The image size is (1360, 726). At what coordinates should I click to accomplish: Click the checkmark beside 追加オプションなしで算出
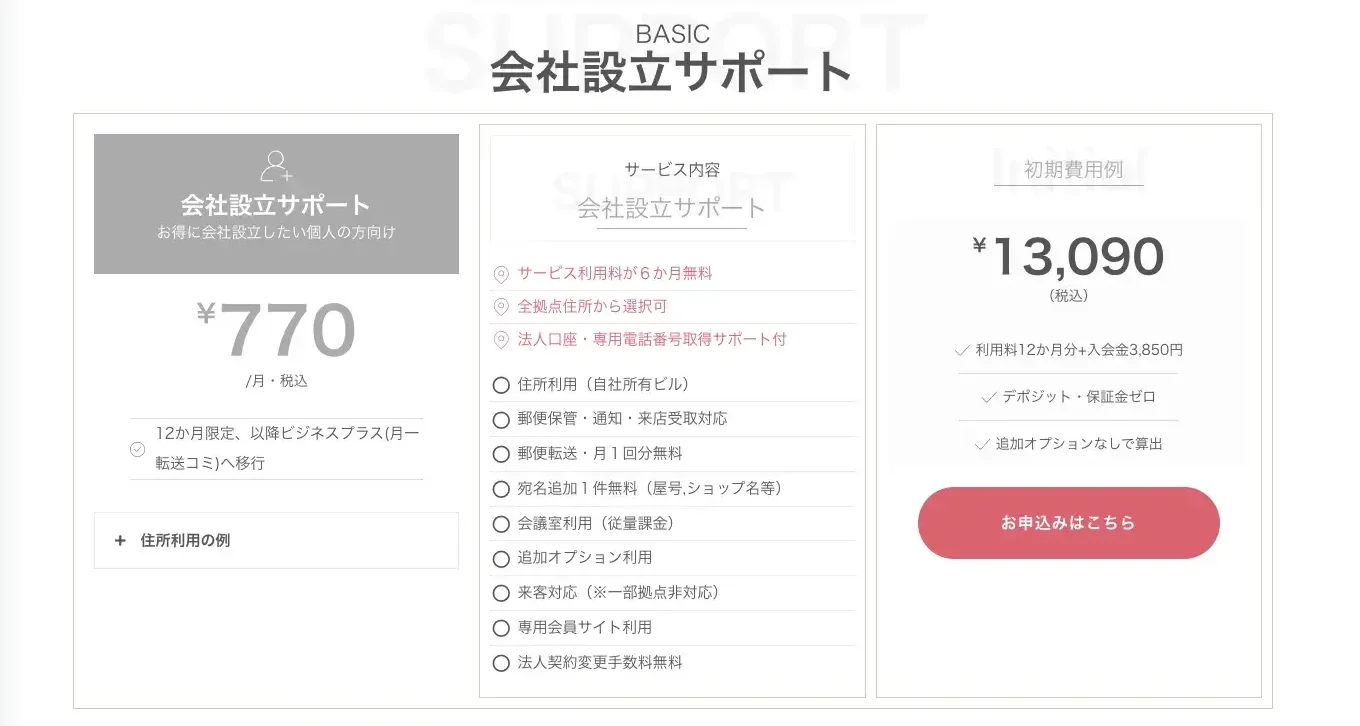tap(981, 444)
